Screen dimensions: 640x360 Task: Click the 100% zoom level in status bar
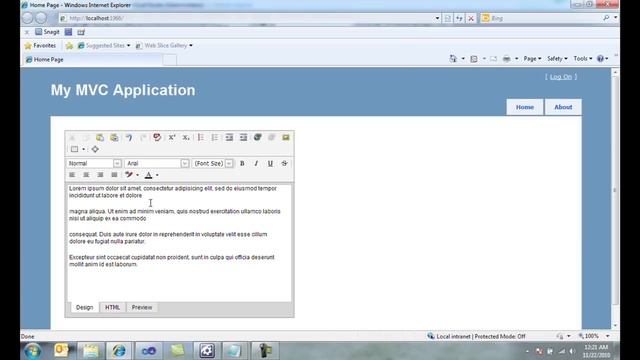(x=591, y=336)
